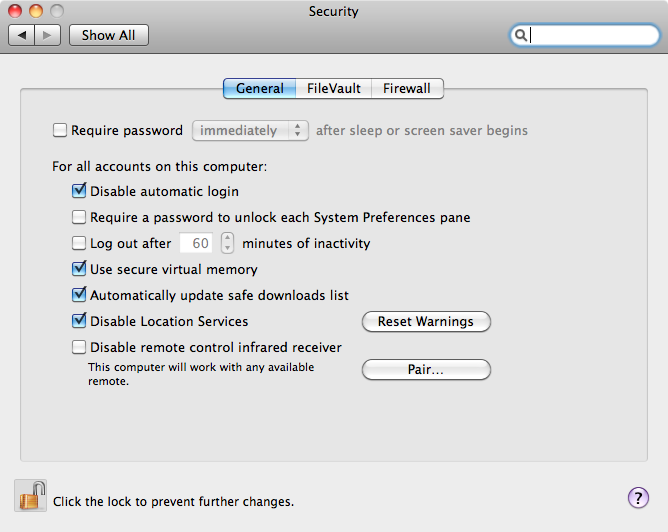Switch to the FileVault tab

[334, 89]
